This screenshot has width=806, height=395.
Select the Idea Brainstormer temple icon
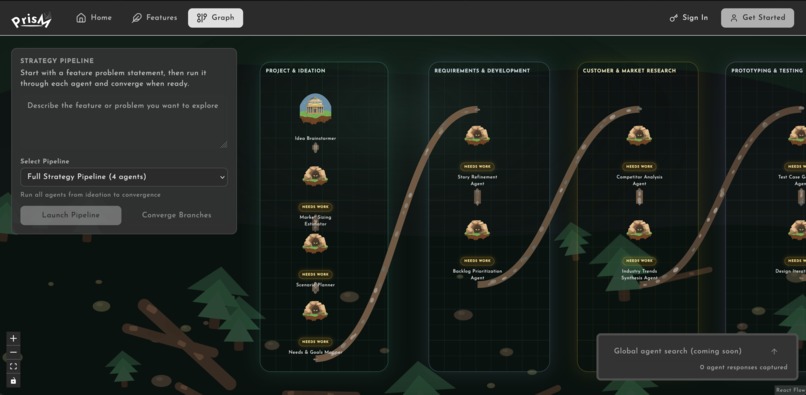click(x=315, y=109)
